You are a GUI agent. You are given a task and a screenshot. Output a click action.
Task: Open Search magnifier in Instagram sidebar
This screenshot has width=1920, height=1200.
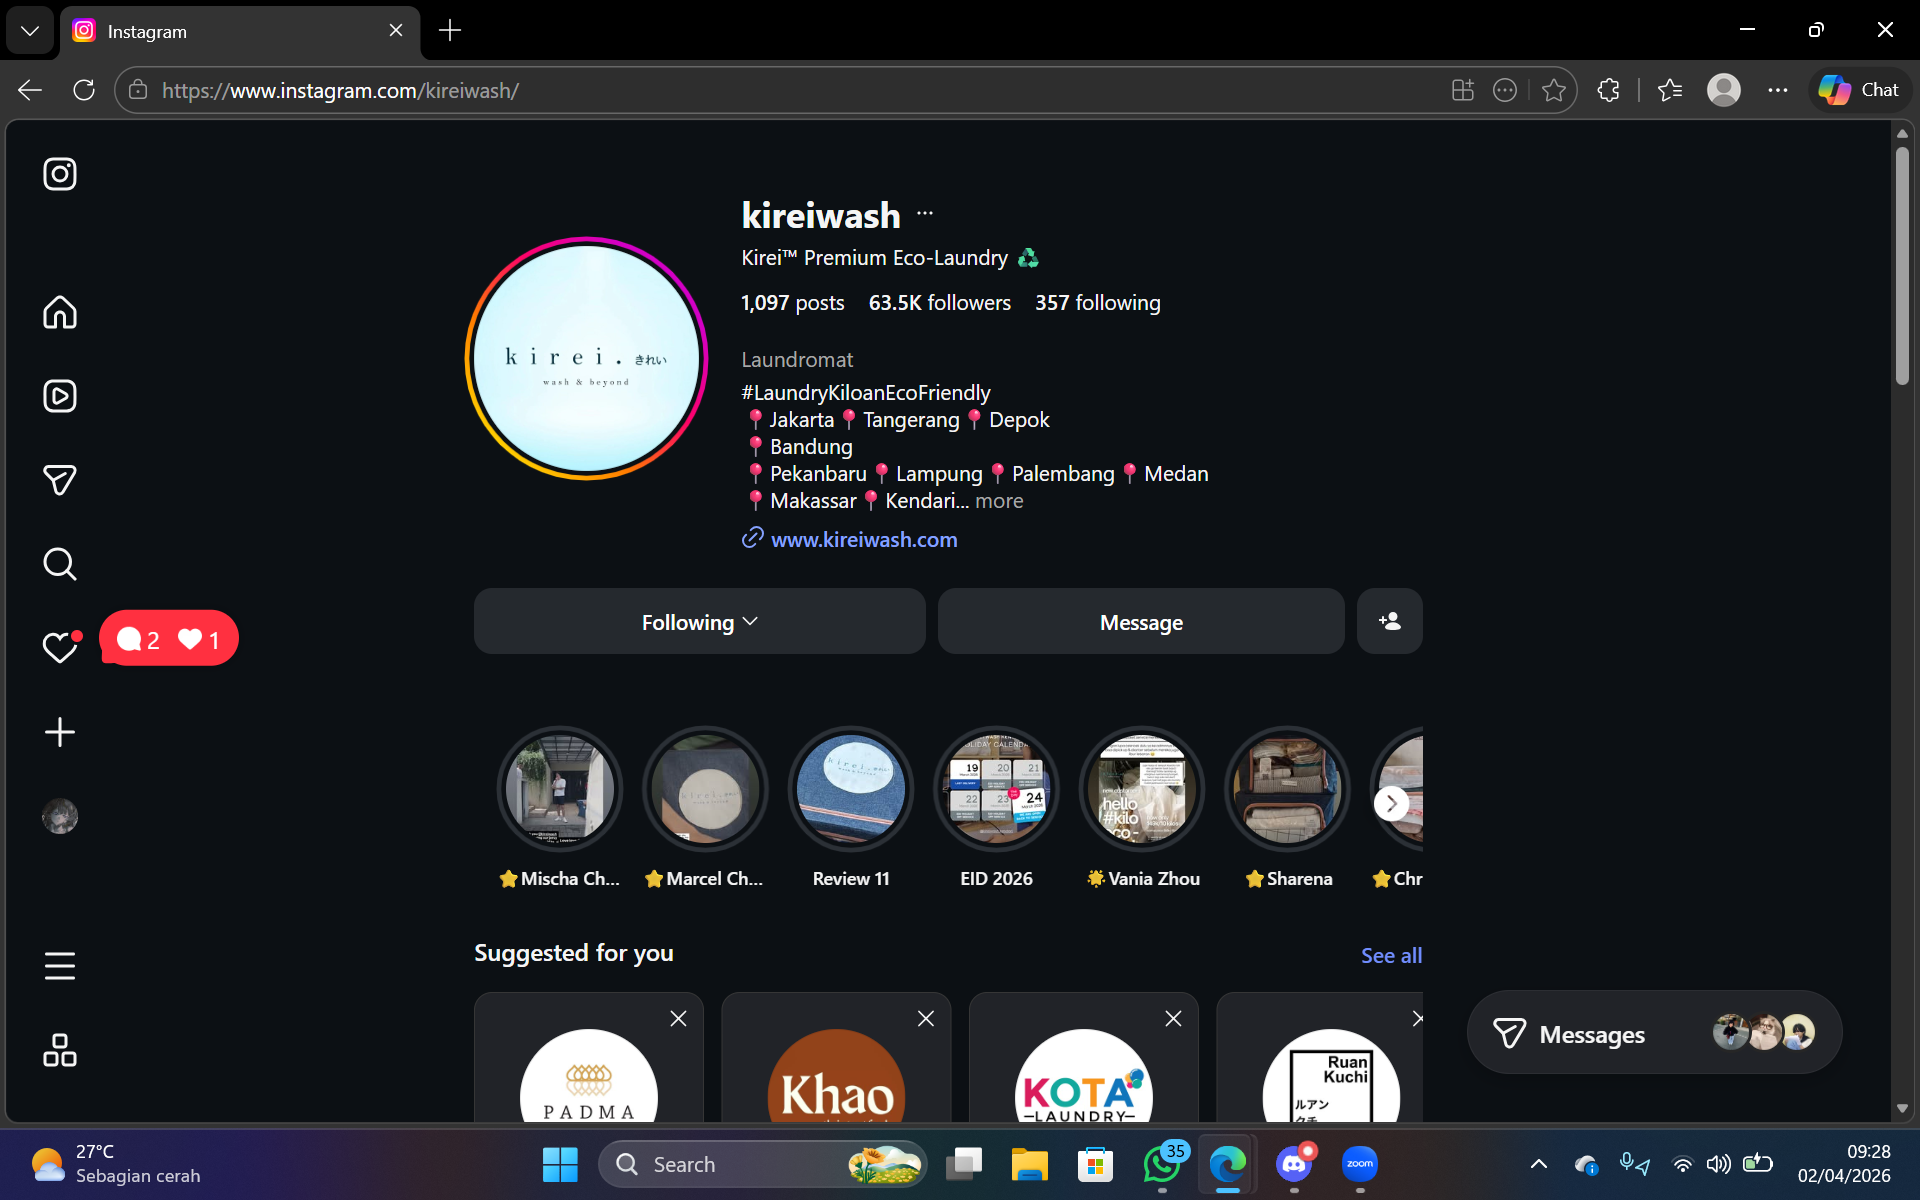coord(60,564)
